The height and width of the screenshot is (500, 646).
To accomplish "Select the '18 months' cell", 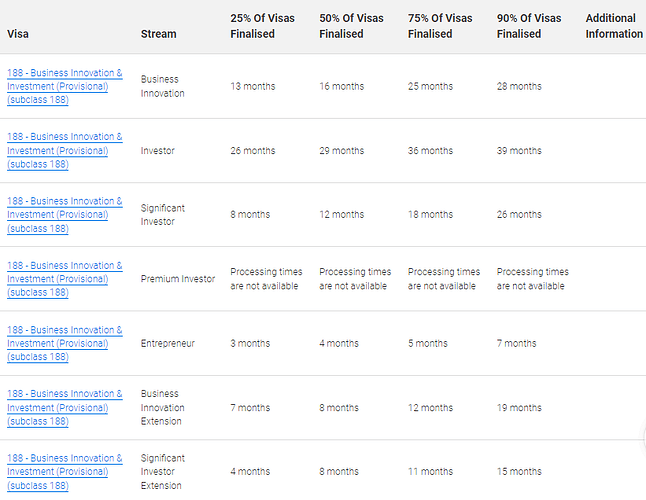I will click(430, 215).
